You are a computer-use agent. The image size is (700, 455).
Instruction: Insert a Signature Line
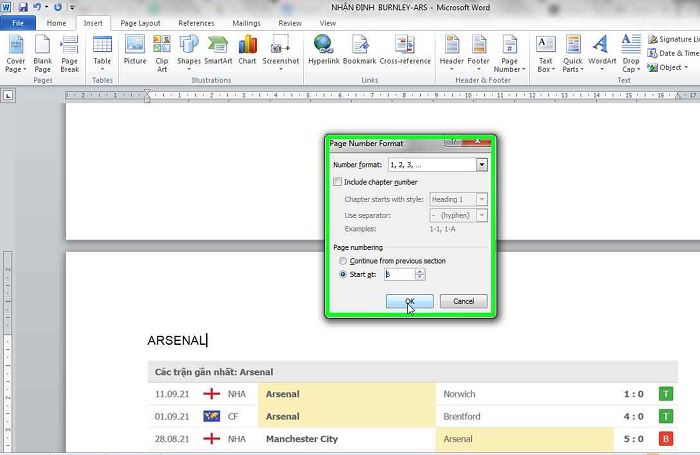point(674,39)
